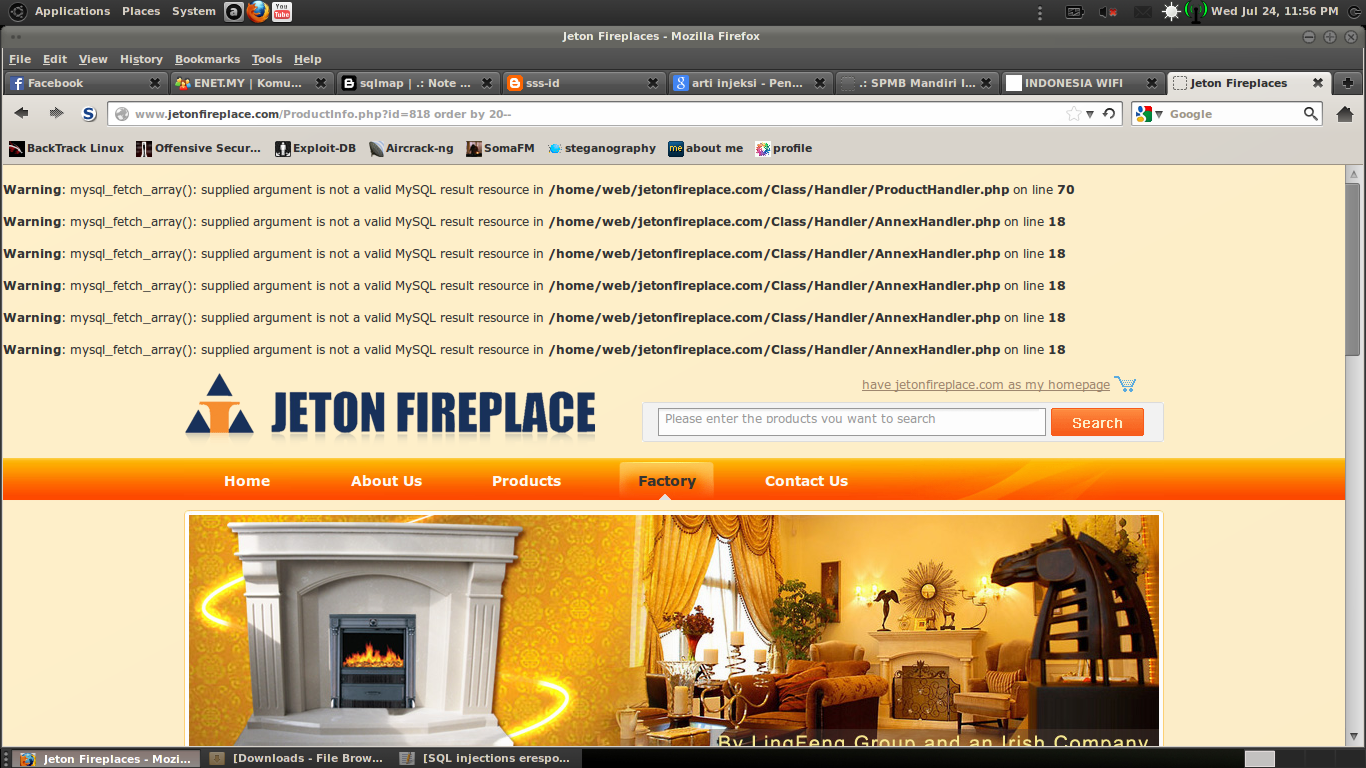Expand the Products navigation item
The width and height of the screenshot is (1366, 768).
point(526,481)
